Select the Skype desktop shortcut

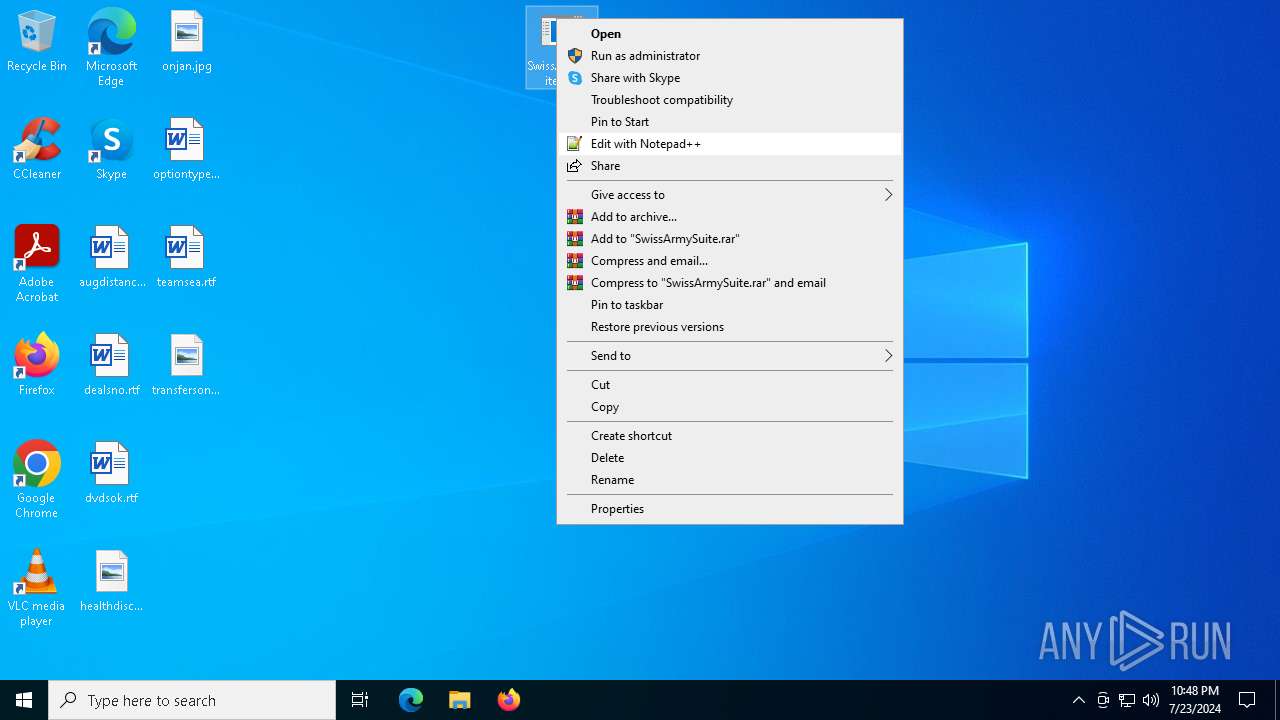click(x=111, y=150)
